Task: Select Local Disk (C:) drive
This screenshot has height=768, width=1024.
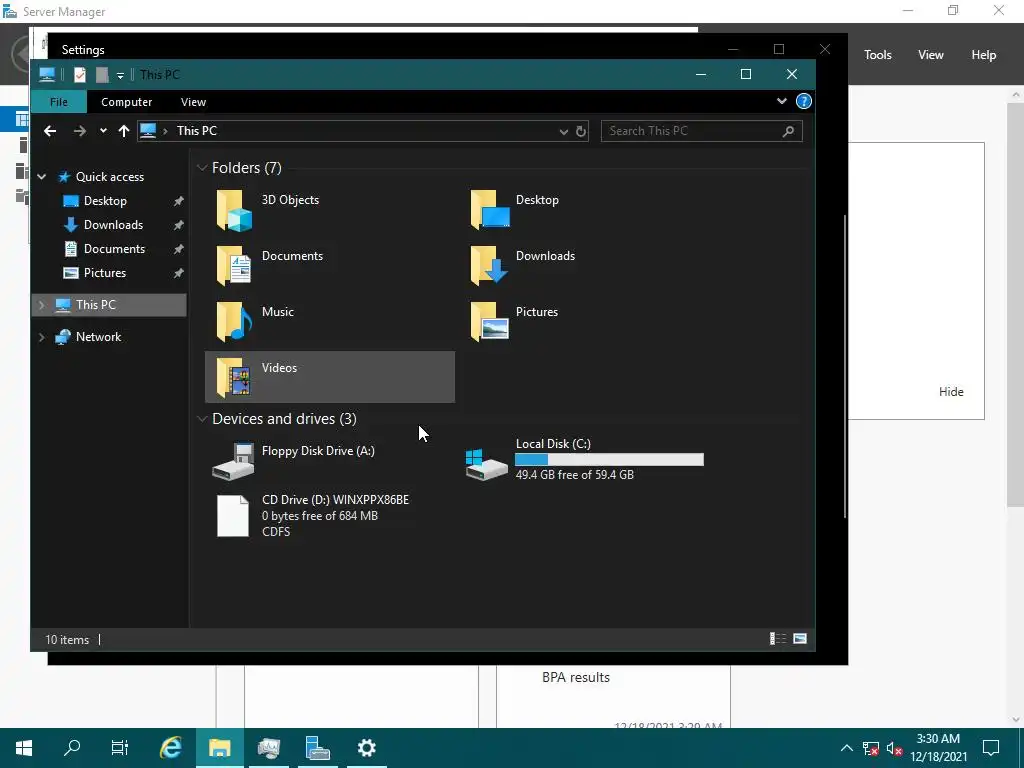Action: (x=584, y=460)
